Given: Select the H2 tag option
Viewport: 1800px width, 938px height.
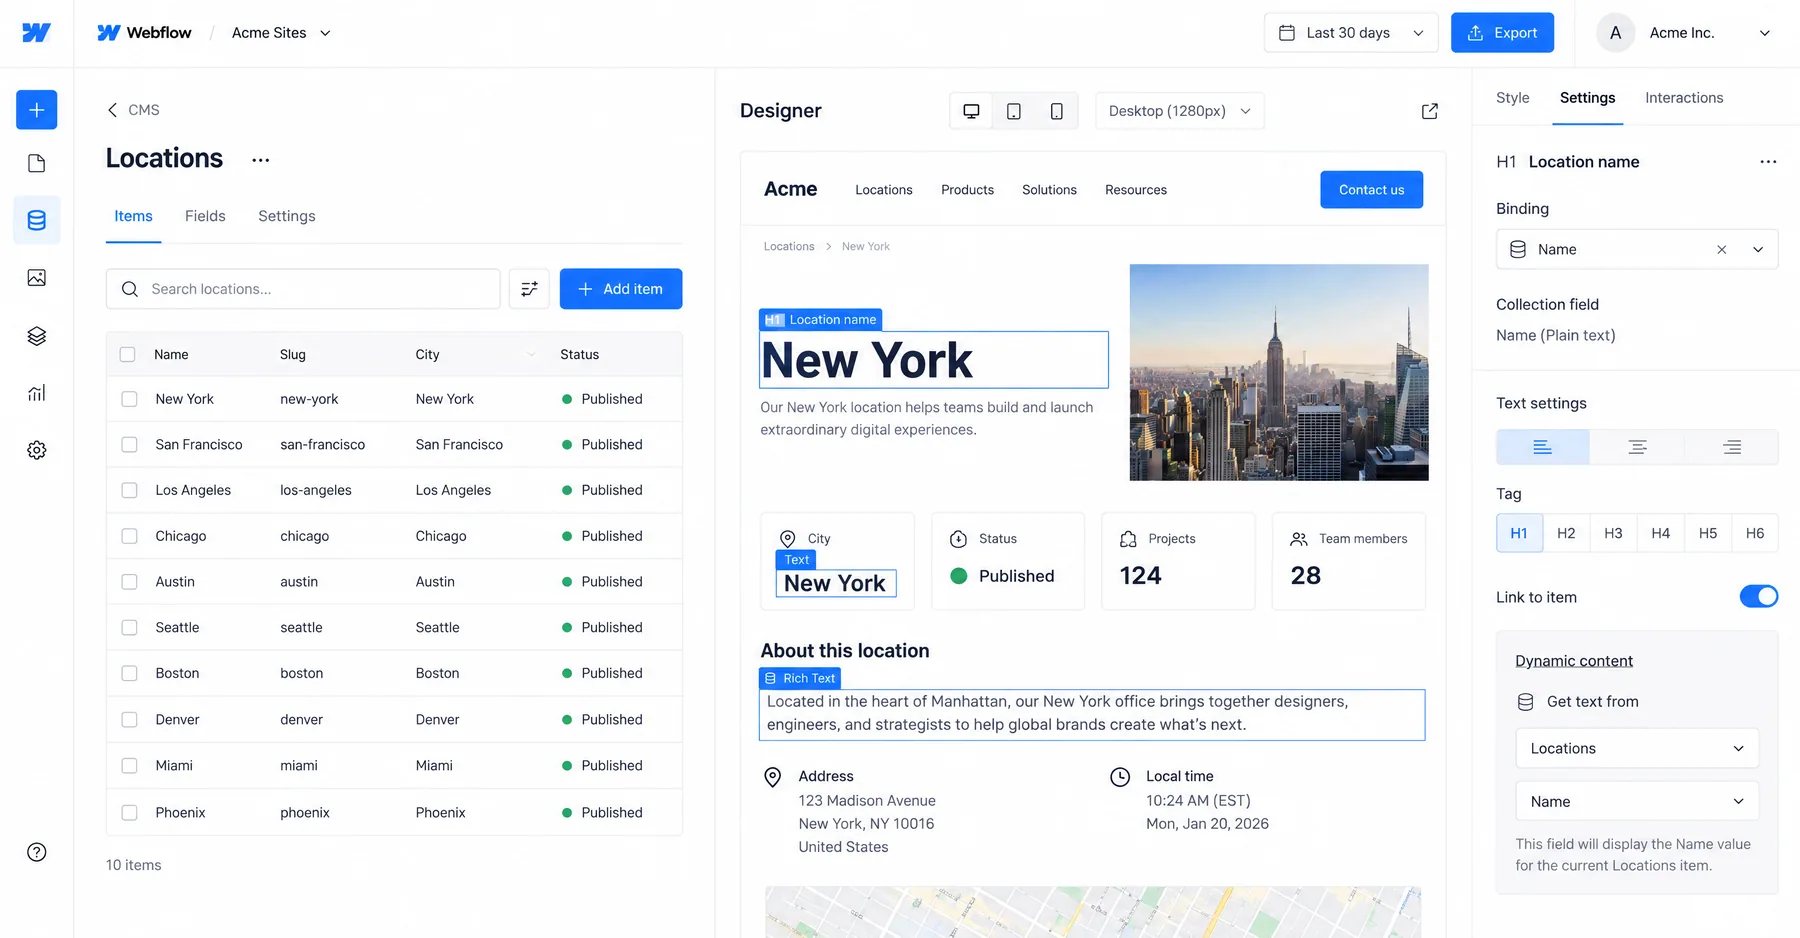Looking at the screenshot, I should 1566,533.
